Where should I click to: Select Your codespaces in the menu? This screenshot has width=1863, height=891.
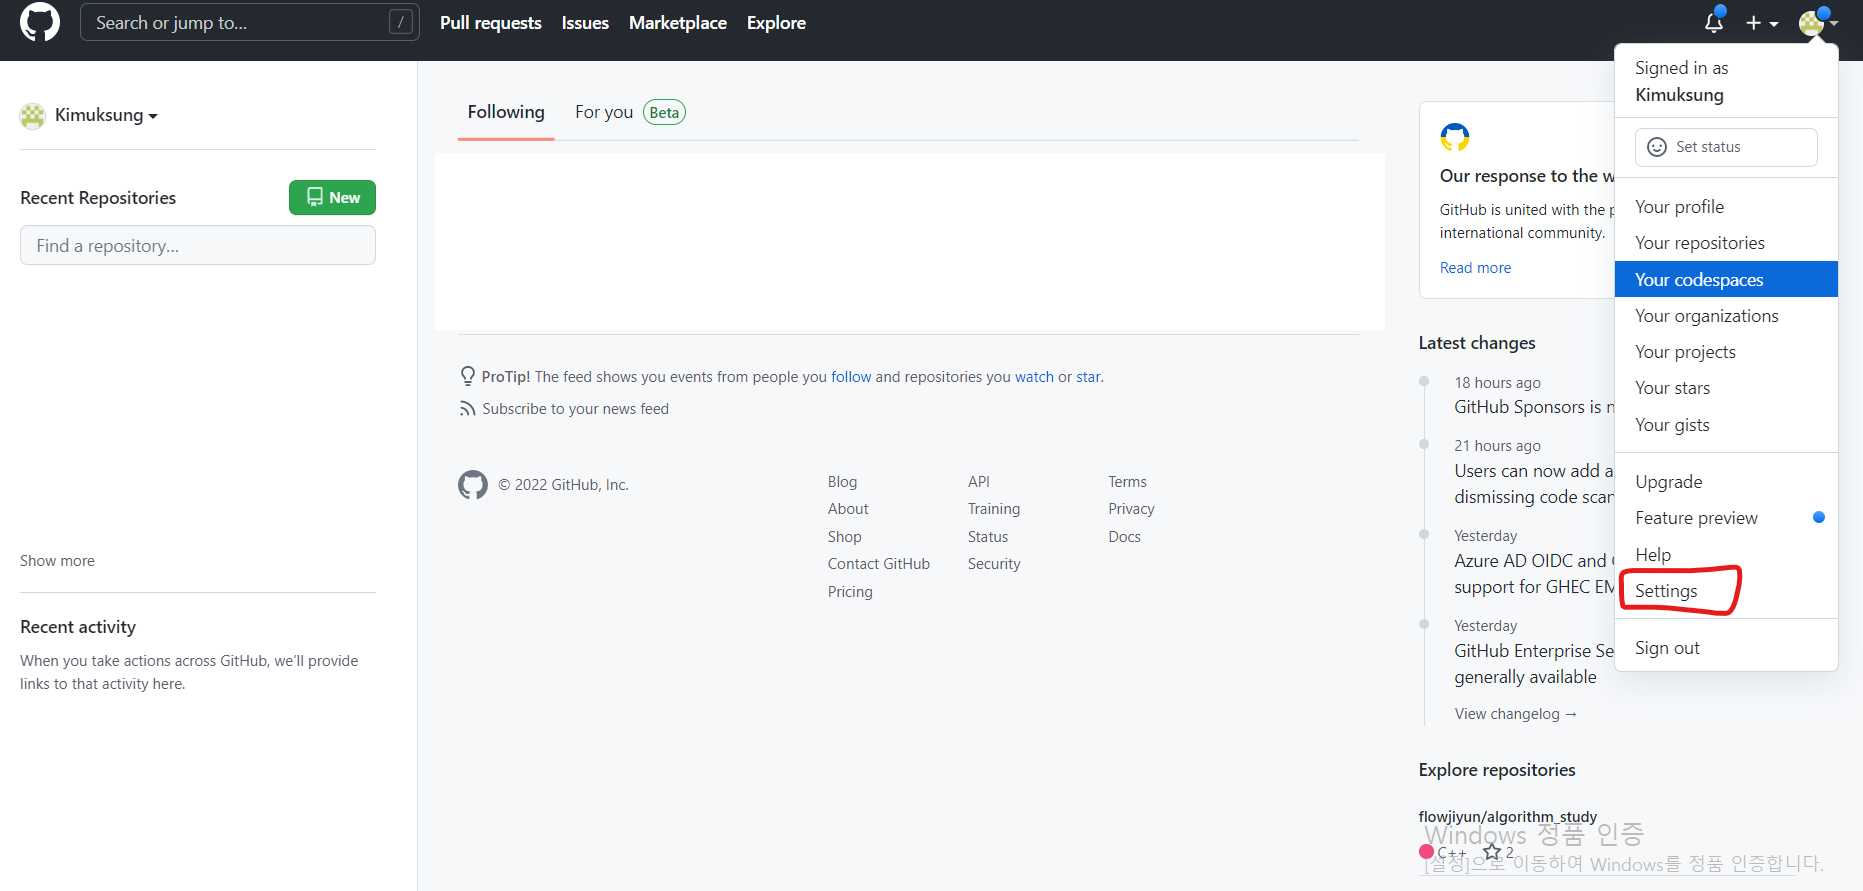[1726, 279]
